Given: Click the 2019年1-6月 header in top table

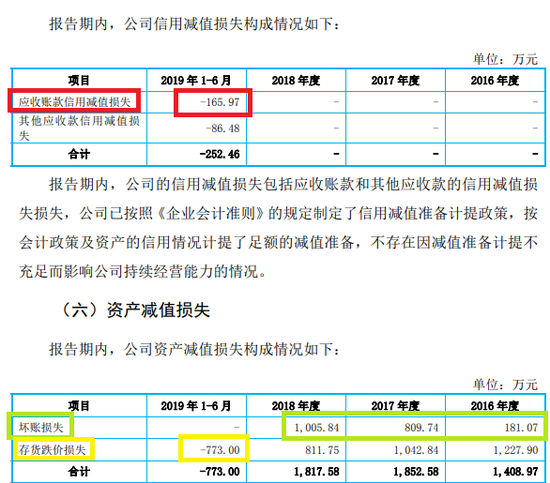Looking at the screenshot, I should tap(196, 80).
